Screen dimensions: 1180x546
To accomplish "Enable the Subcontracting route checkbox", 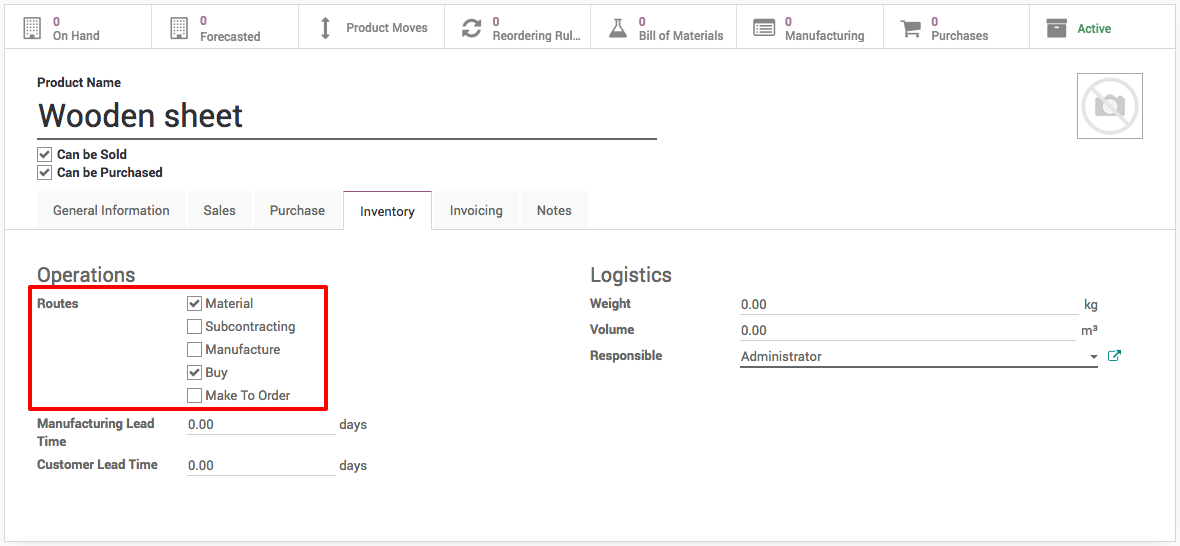I will pos(194,326).
